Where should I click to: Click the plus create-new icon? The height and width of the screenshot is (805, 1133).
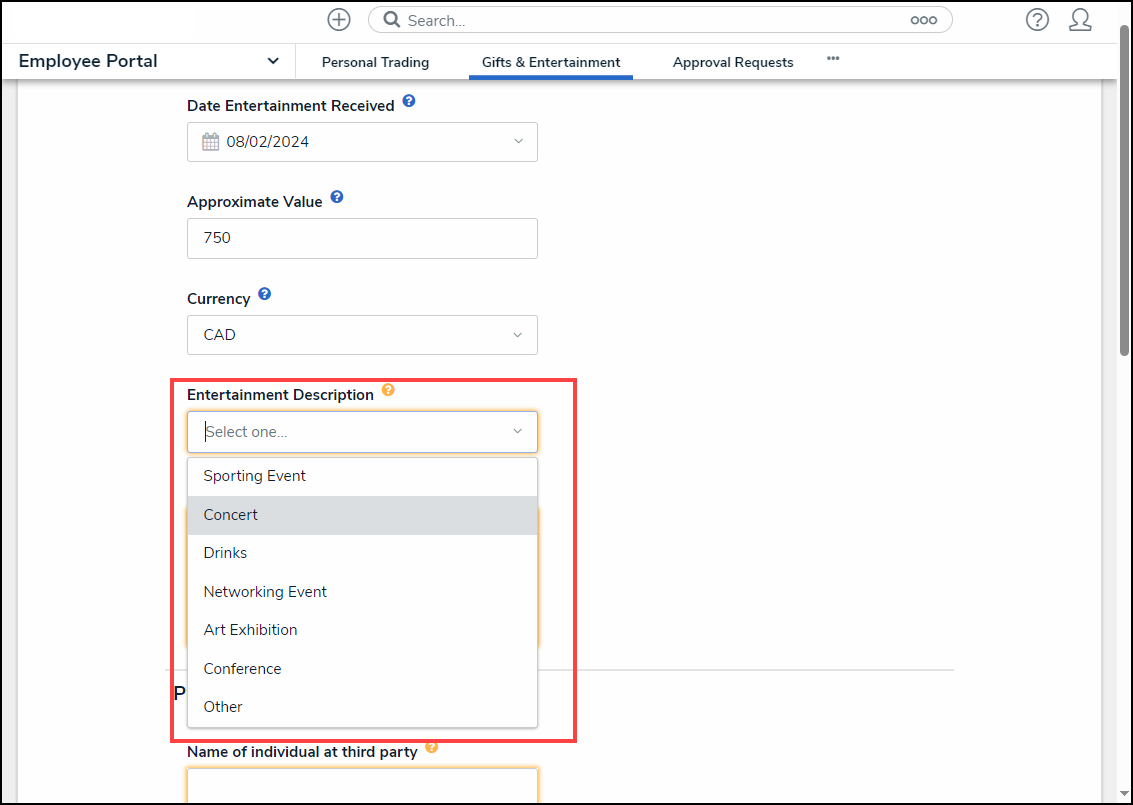[339, 20]
